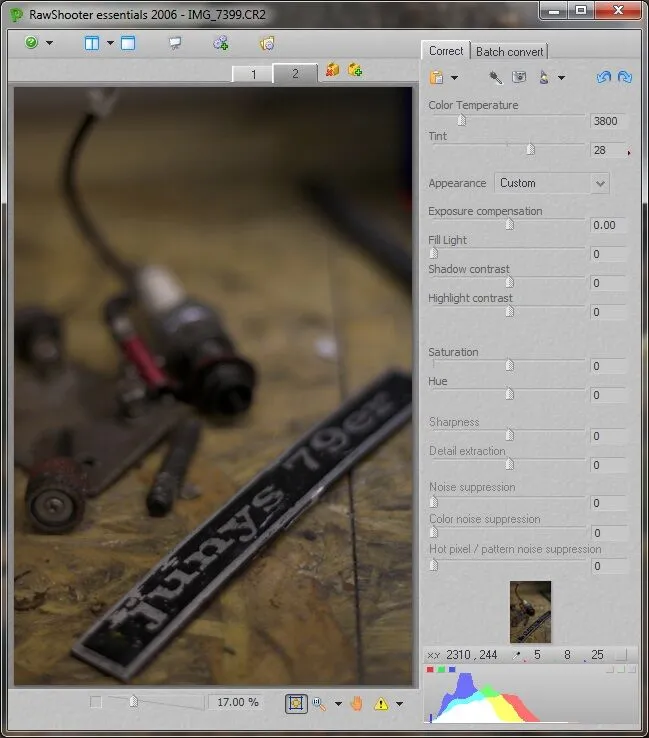Open the green checkmark flag dropdown
649x738 pixels.
pyautogui.click(x=50, y=44)
